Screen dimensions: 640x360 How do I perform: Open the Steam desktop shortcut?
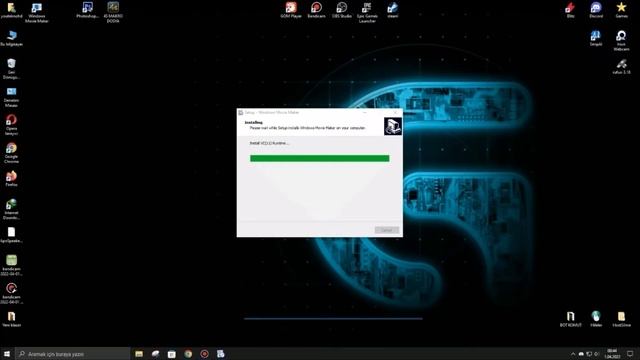click(x=393, y=10)
